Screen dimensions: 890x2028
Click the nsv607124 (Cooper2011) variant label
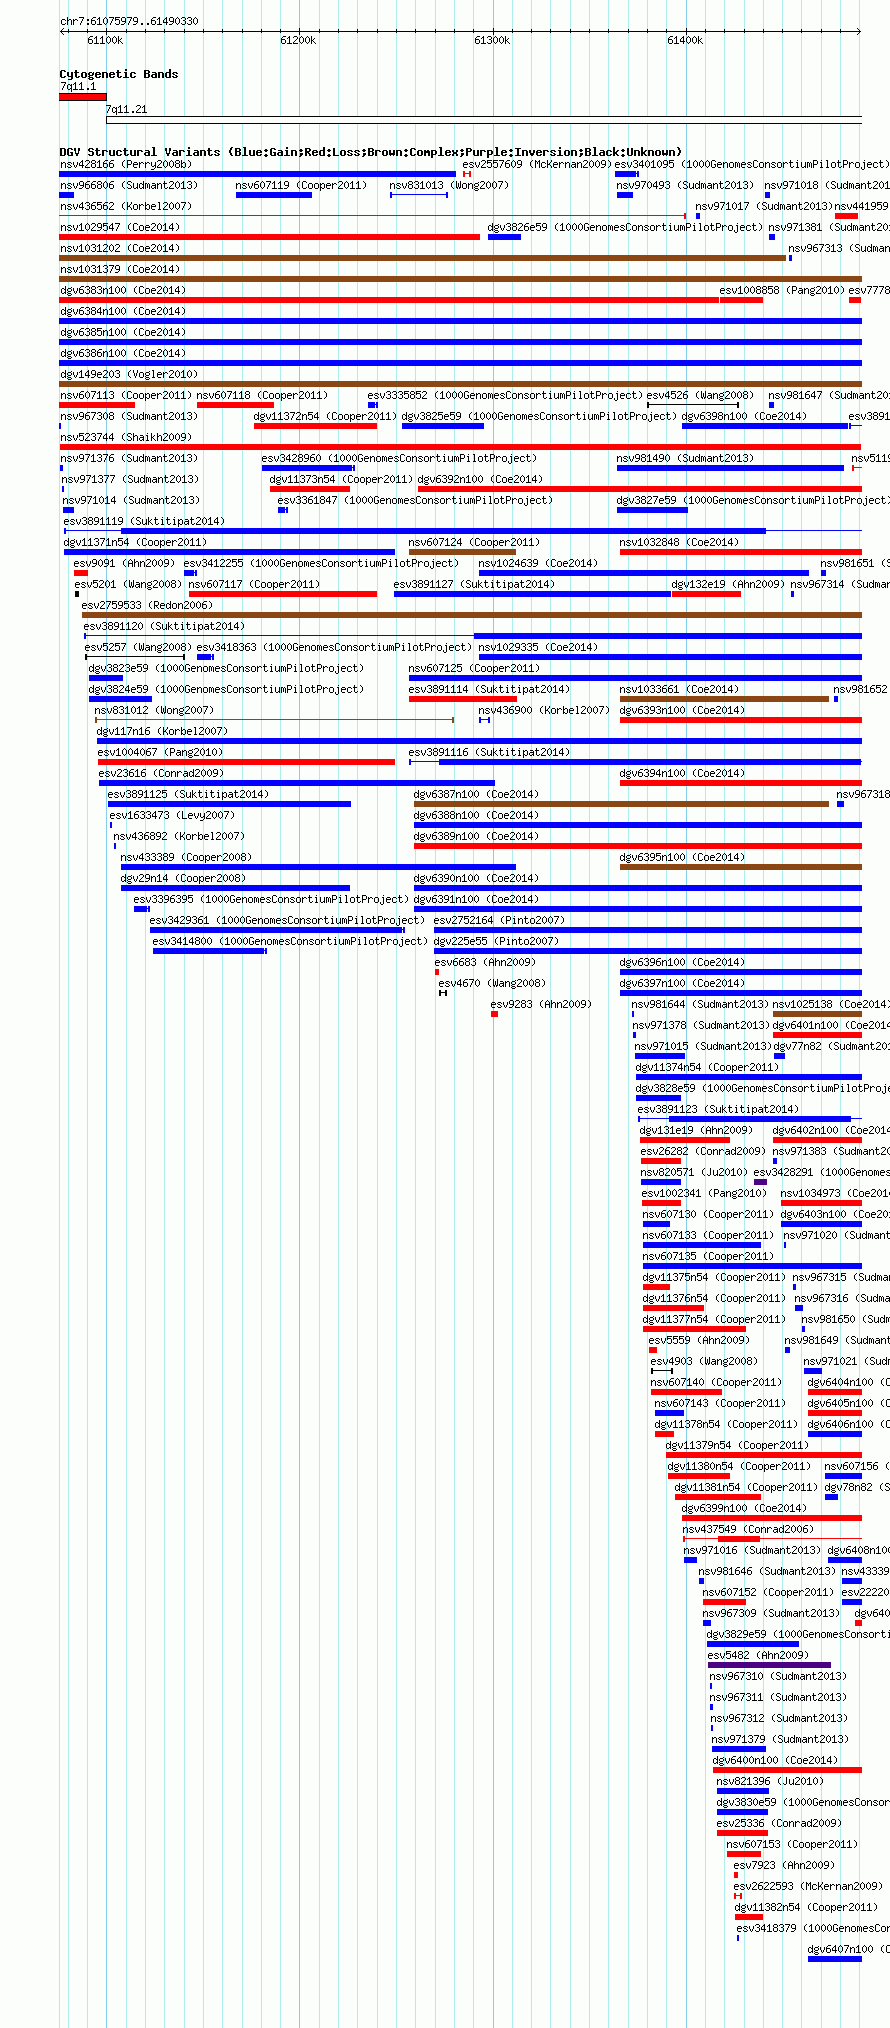tap(474, 542)
